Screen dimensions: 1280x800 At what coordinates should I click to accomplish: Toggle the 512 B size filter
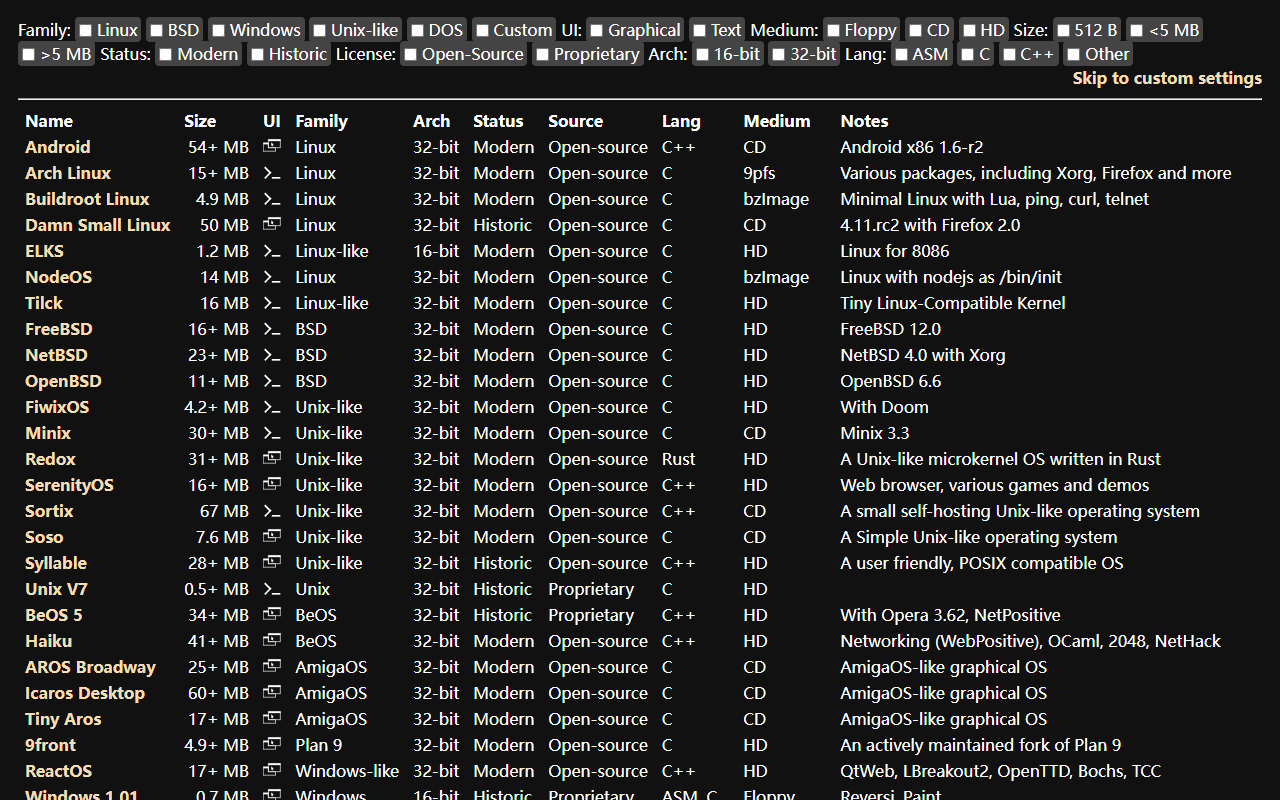pos(1064,31)
